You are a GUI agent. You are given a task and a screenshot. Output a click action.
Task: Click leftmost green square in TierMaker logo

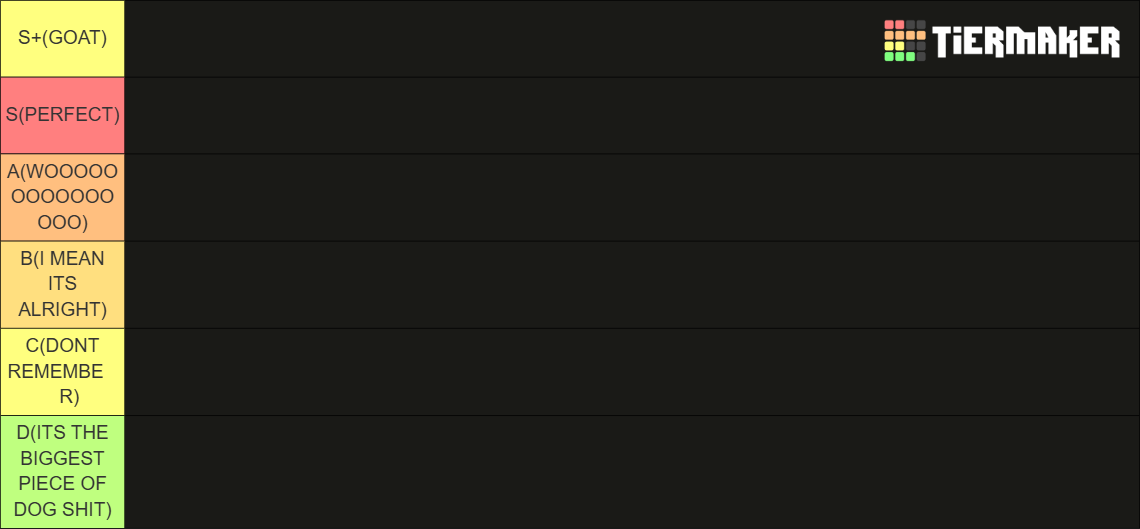pyautogui.click(x=889, y=57)
